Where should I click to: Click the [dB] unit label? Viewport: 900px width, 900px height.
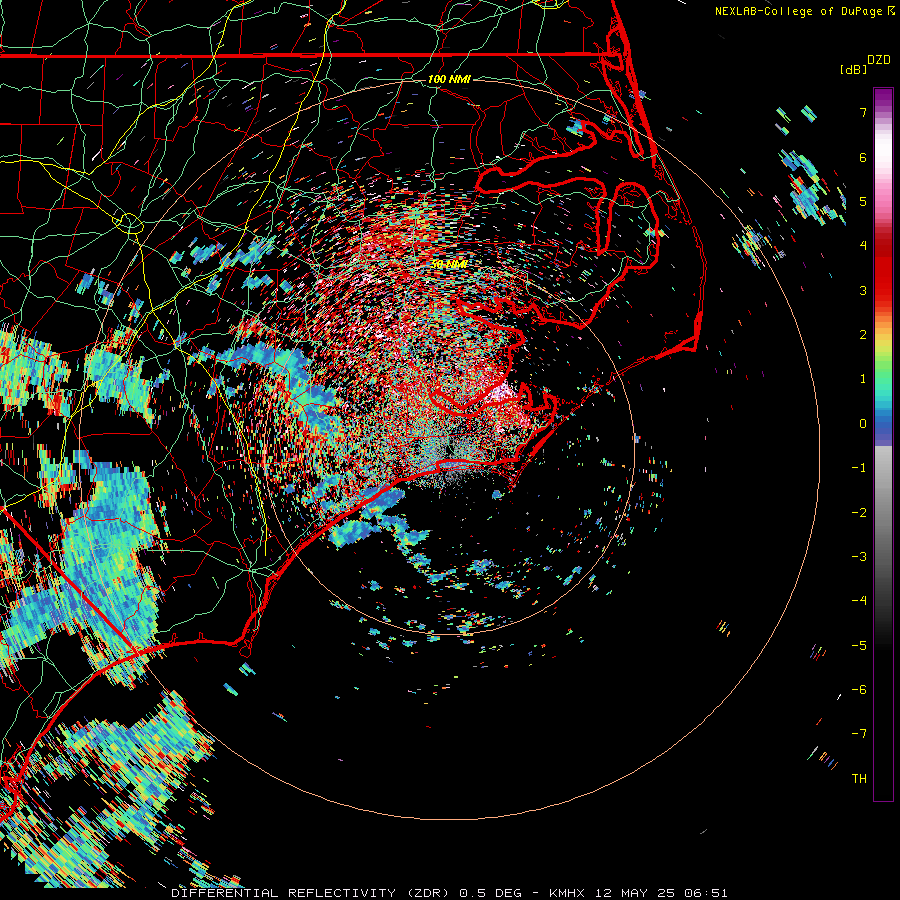coord(853,69)
